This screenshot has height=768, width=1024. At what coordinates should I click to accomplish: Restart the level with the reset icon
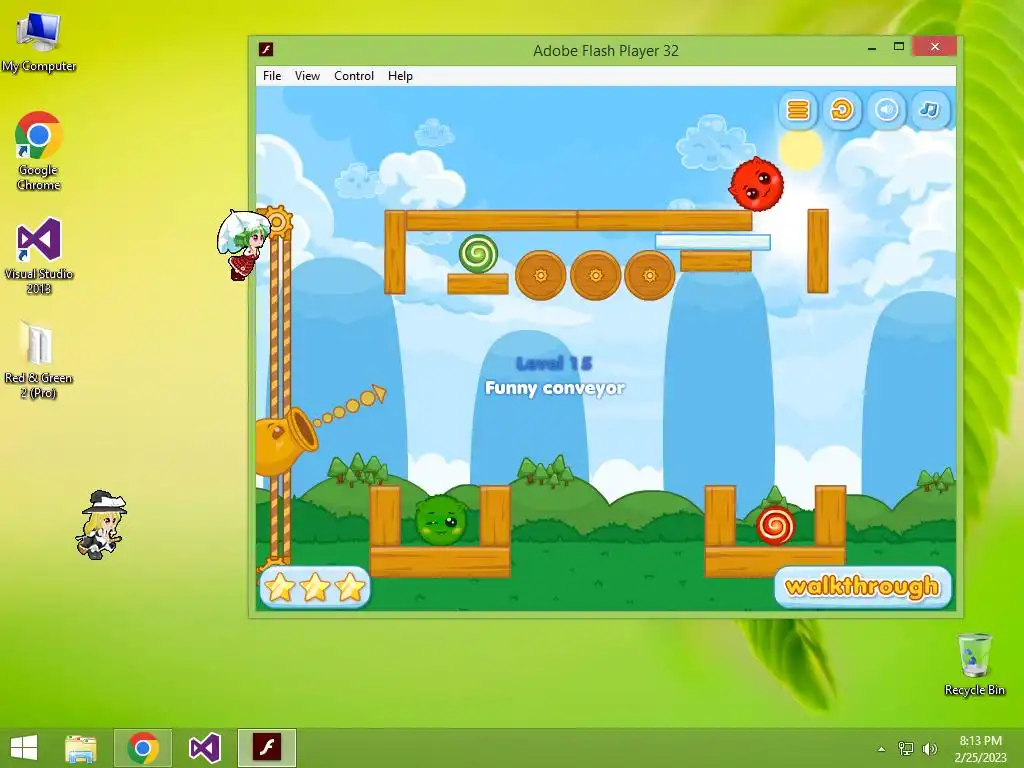point(842,110)
